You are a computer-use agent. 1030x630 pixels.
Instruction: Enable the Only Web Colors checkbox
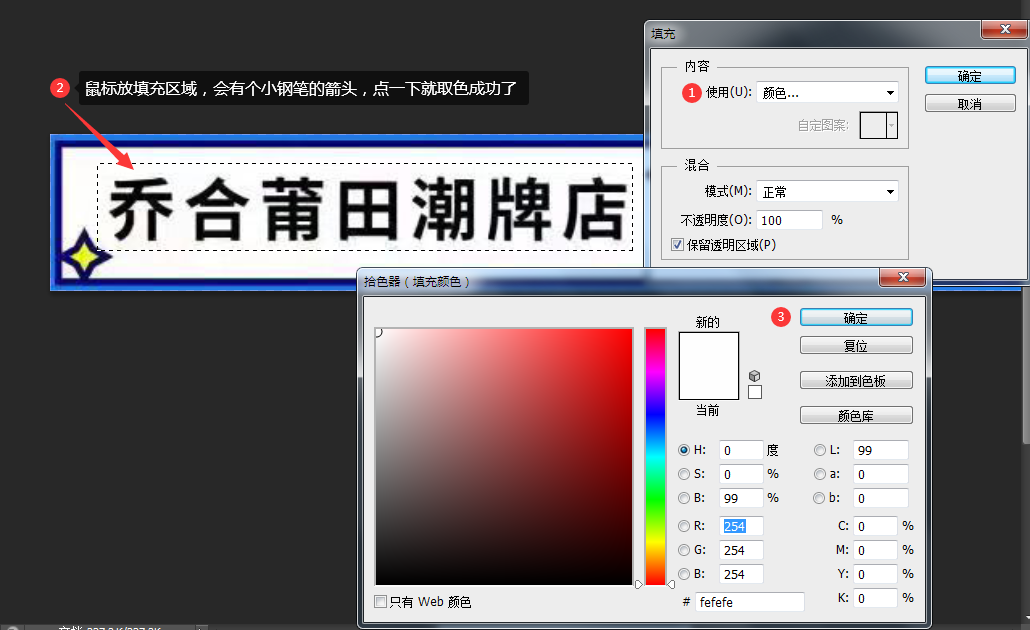(x=380, y=601)
